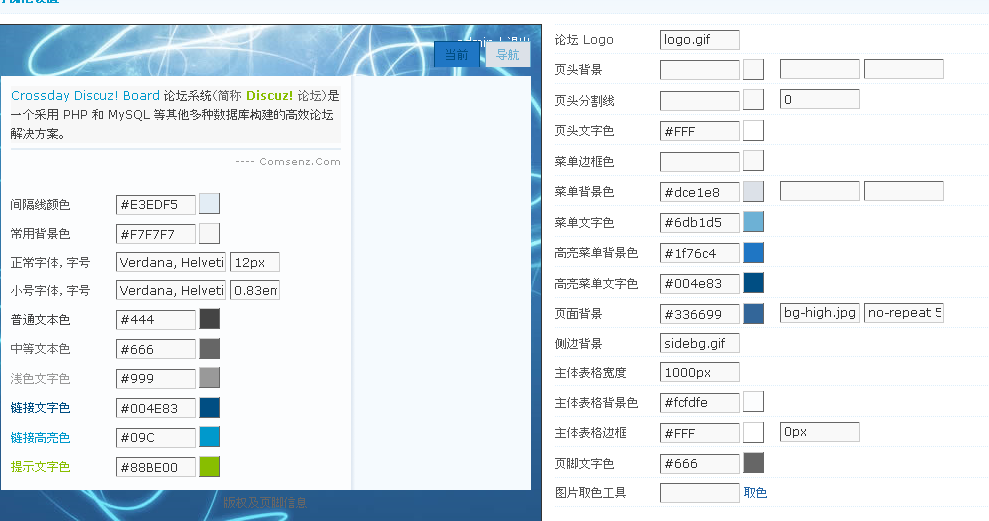
Task: Edit the no-repeat background option field
Action: point(904,313)
